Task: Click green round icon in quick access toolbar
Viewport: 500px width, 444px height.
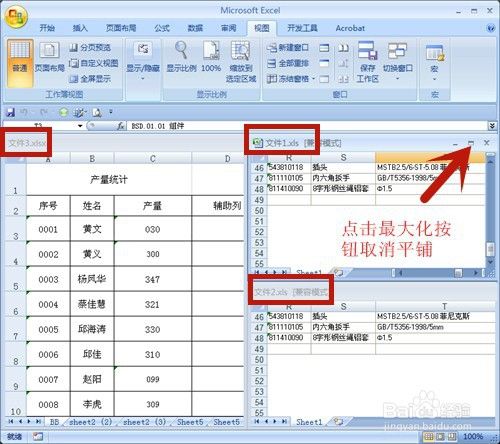Action: [63, 112]
